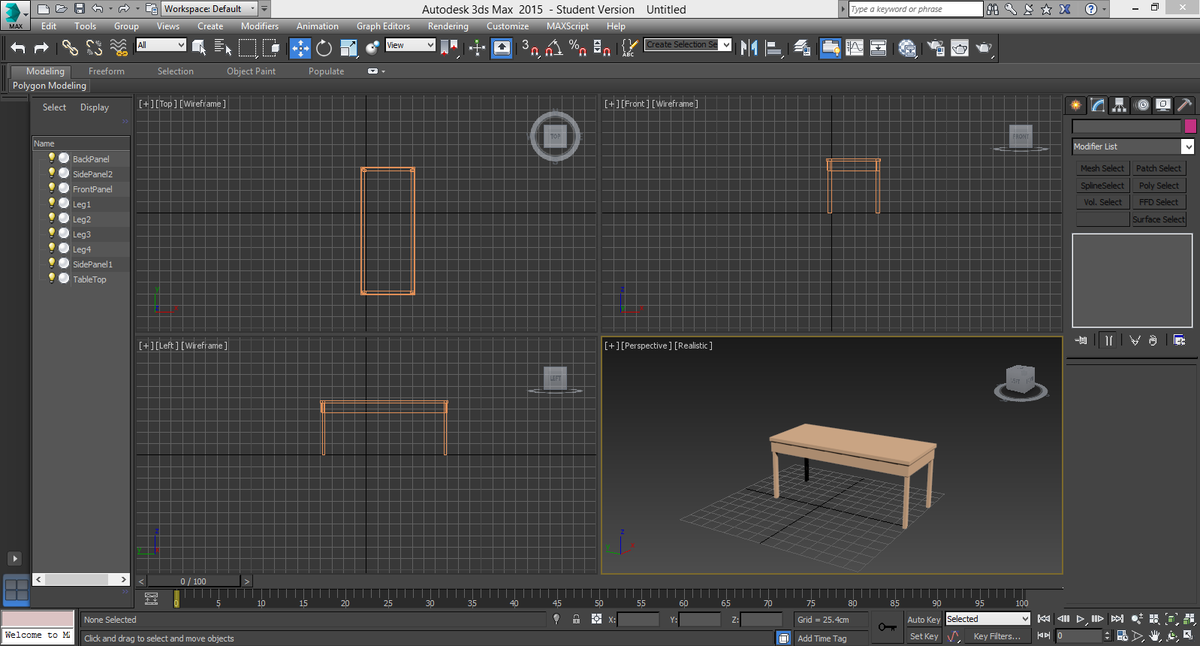Viewport: 1200px width, 646px height.
Task: Activate the Select and Link chain tool
Action: coord(70,47)
